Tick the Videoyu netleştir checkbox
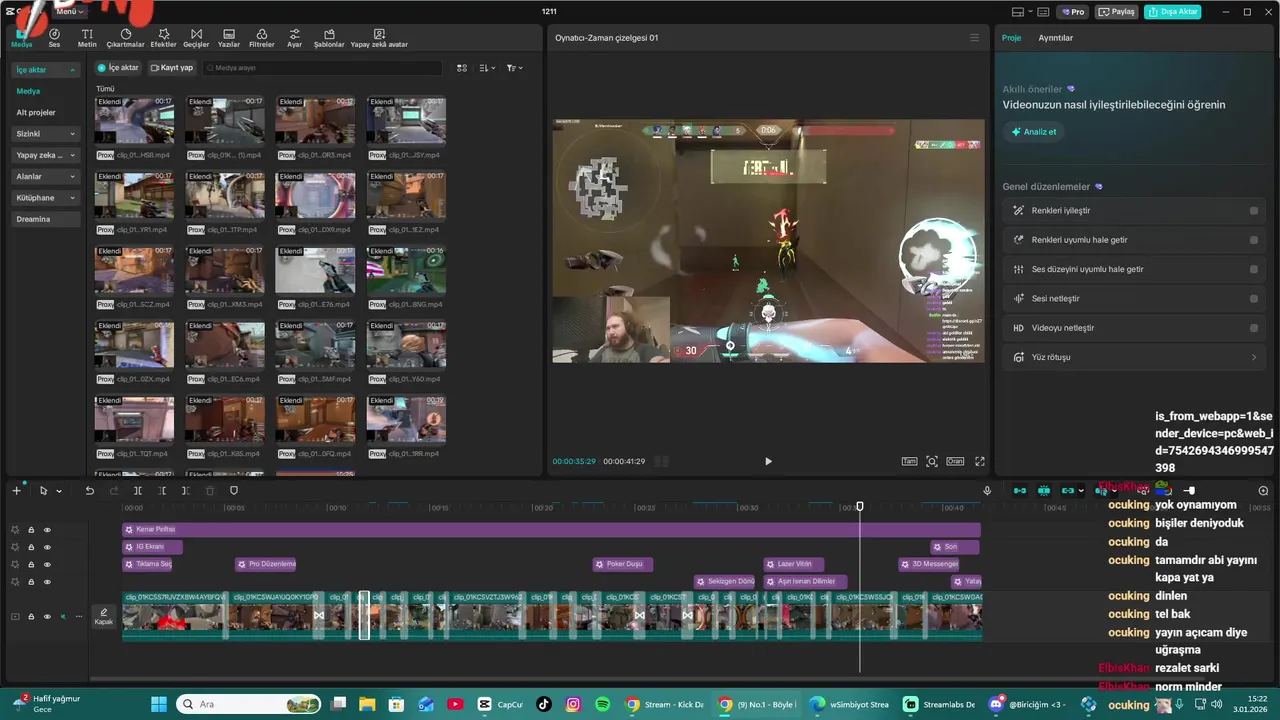Screen dimensions: 1280x720 coord(1254,328)
